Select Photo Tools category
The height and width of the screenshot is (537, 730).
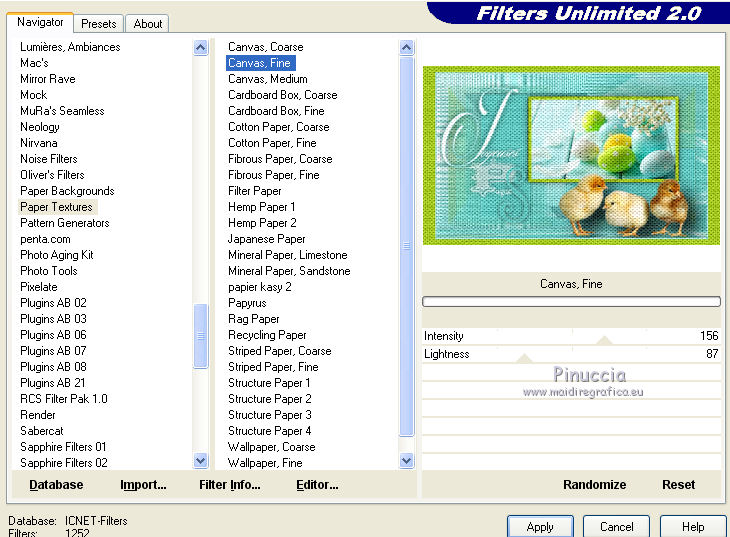48,271
